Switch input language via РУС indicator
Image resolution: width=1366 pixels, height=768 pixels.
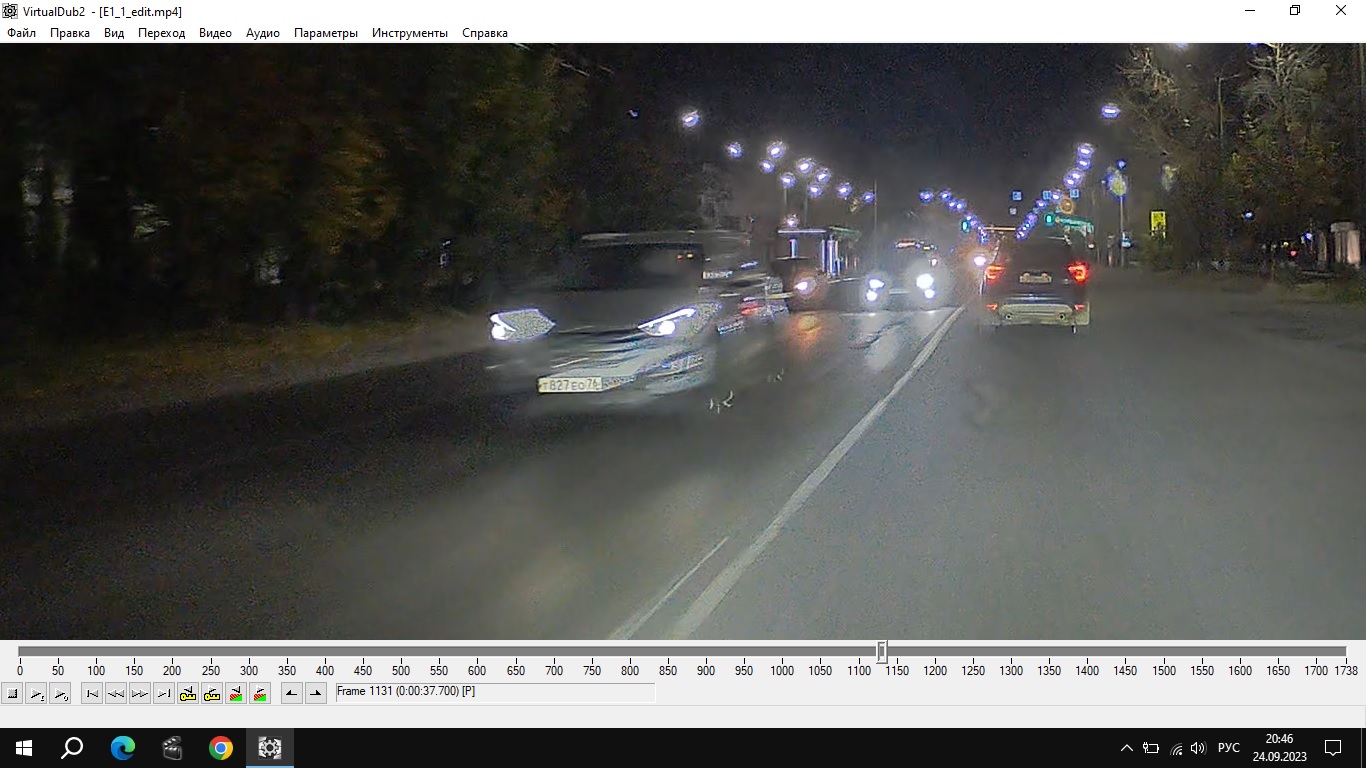click(x=1229, y=748)
